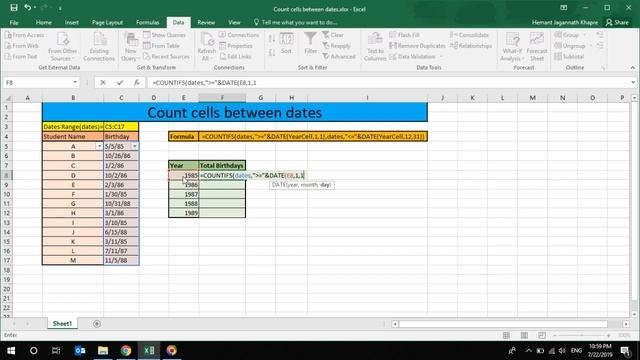The height and width of the screenshot is (360, 640).
Task: Open the New Query dropdown
Action: coord(131,47)
